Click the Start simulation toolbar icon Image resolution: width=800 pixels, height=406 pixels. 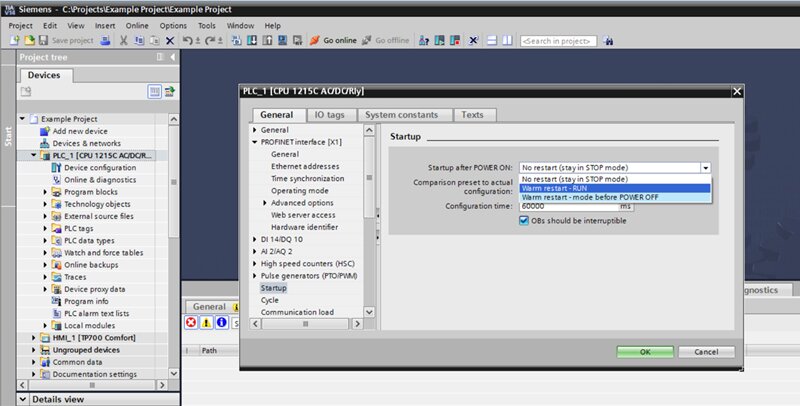(282, 40)
